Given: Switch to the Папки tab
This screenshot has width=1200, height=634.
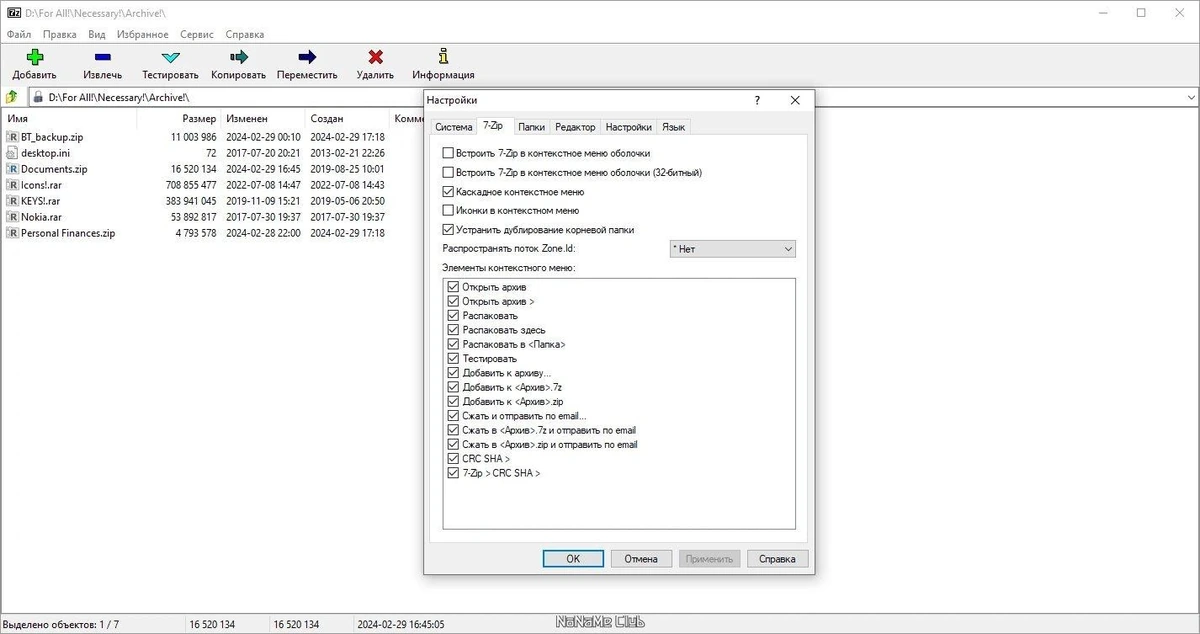Looking at the screenshot, I should pos(532,127).
